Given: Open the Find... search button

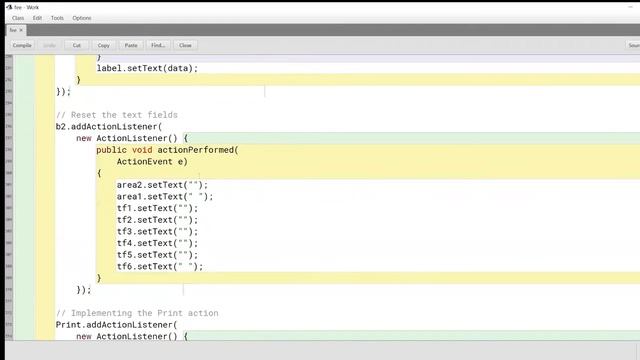Looking at the screenshot, I should click(x=158, y=45).
